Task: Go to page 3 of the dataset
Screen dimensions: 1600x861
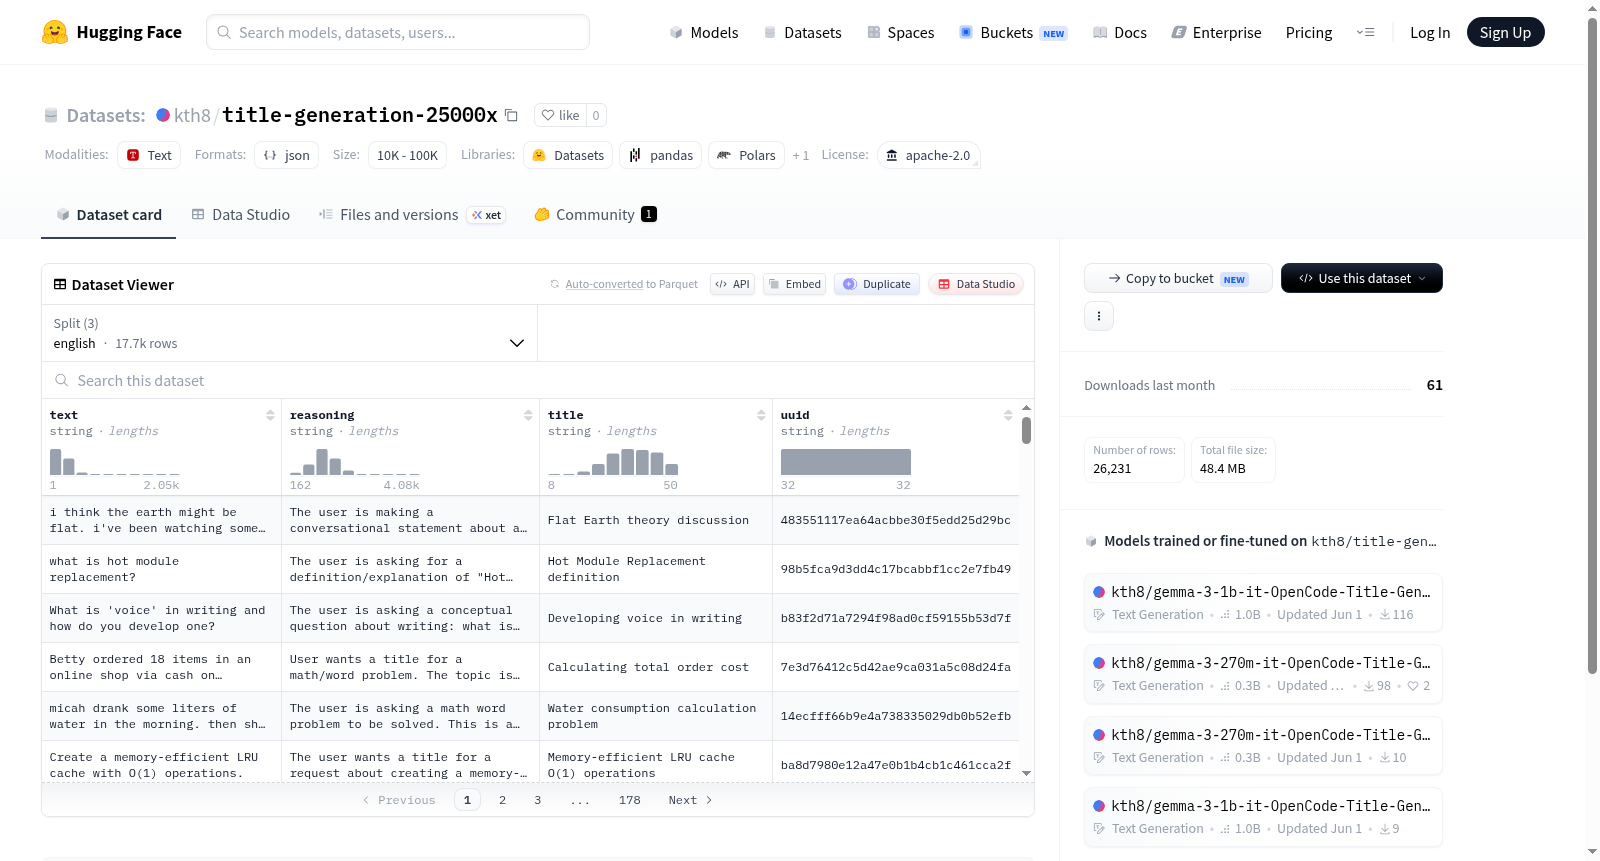Action: click(538, 800)
